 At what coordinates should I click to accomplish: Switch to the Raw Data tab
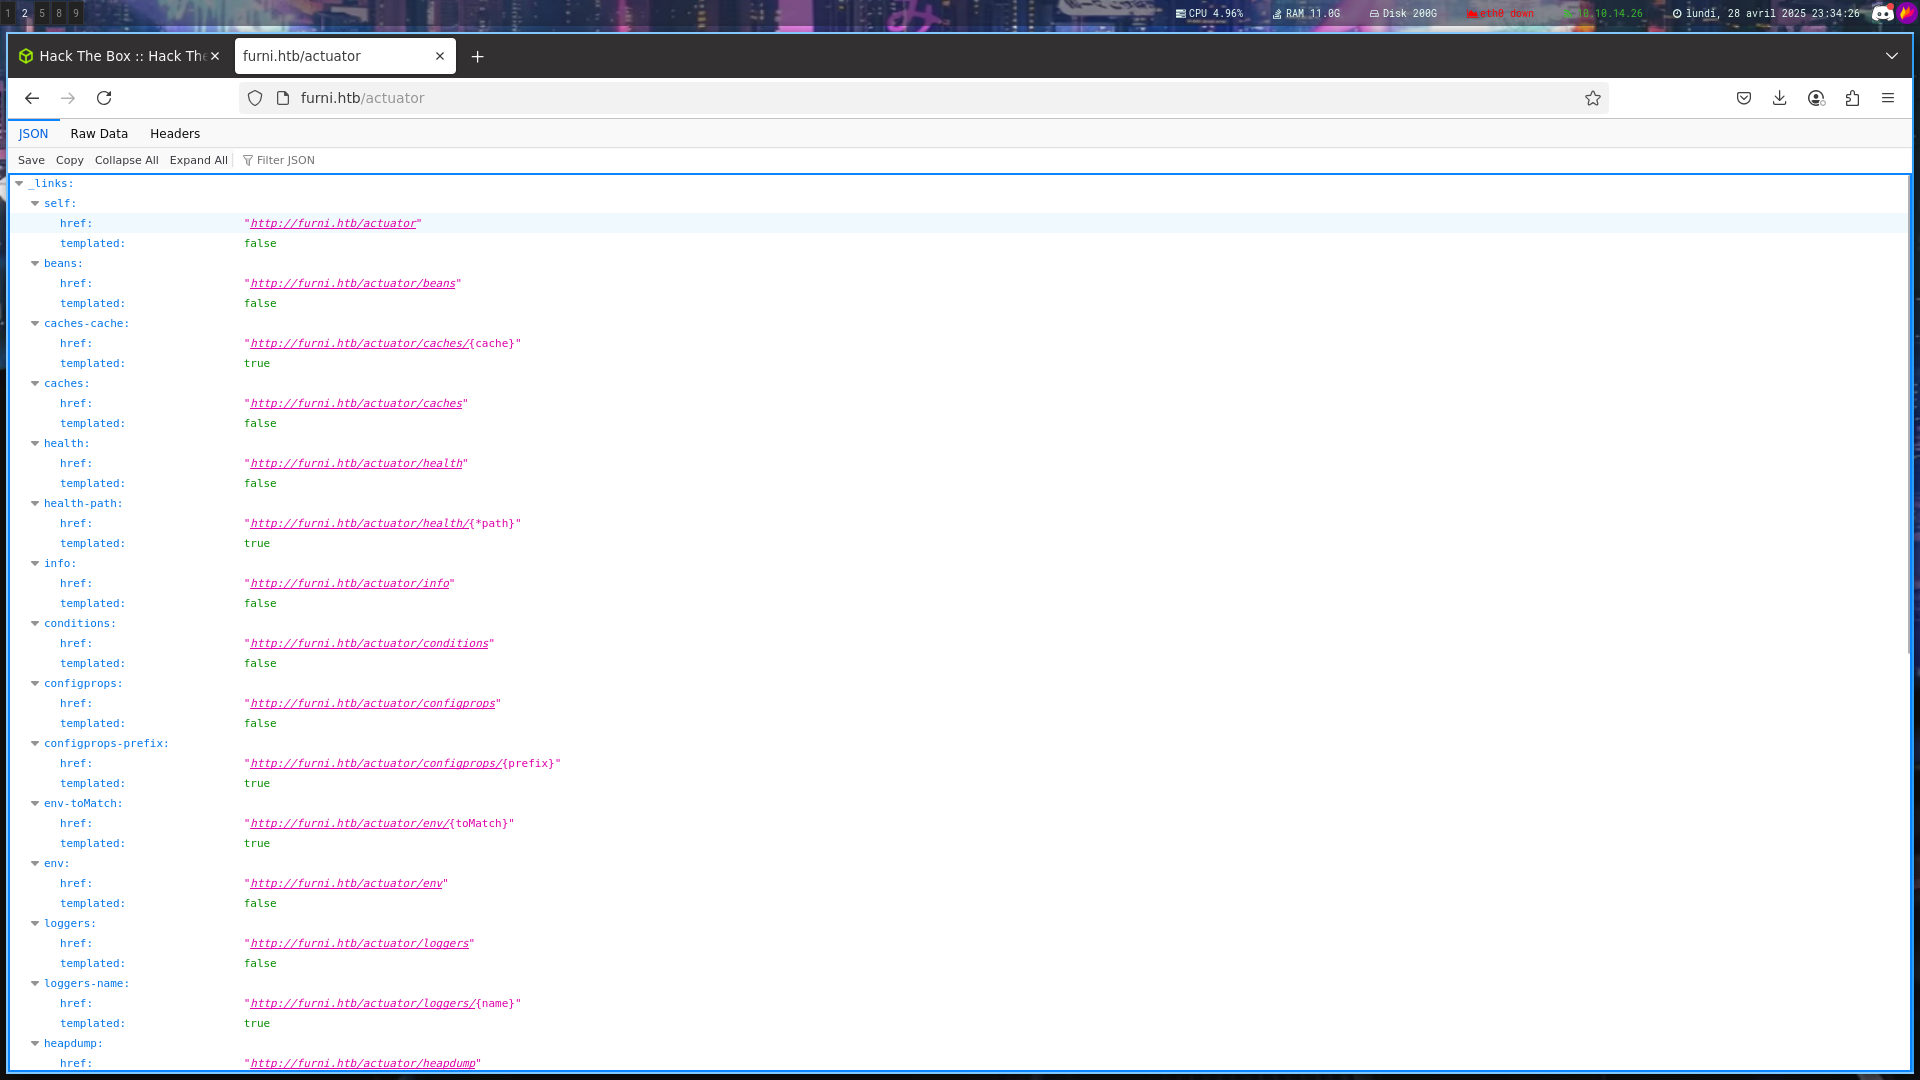[99, 134]
